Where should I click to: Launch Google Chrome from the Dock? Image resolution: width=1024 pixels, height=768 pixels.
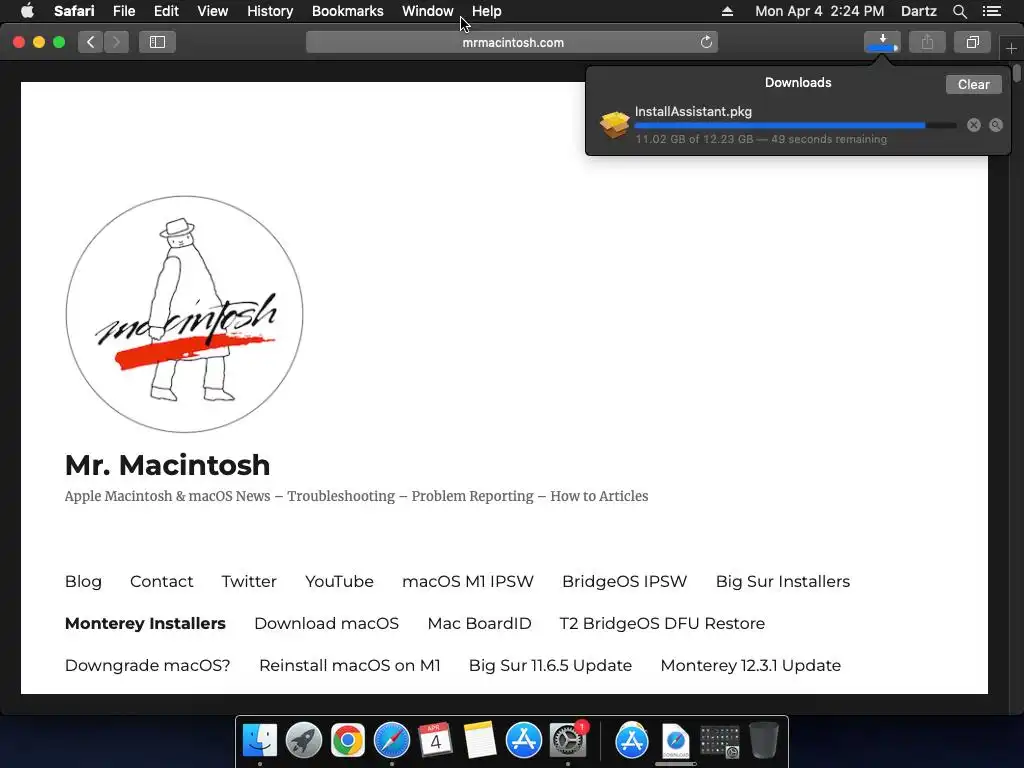[x=347, y=741]
